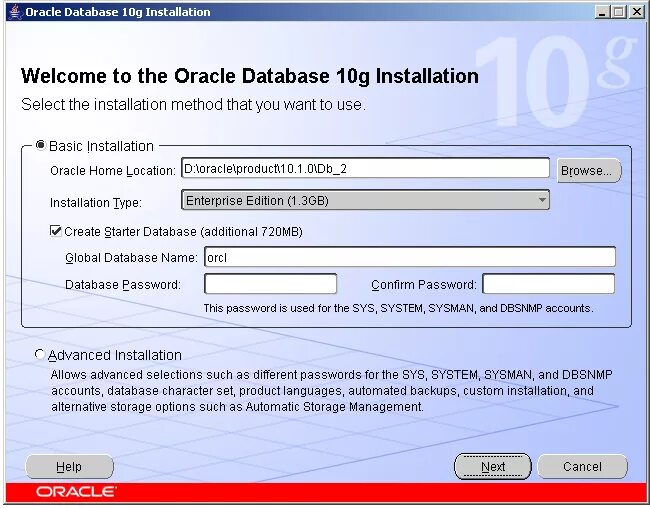Focus the Confirm Password field
Viewport: 650px width, 508px height.
click(549, 284)
